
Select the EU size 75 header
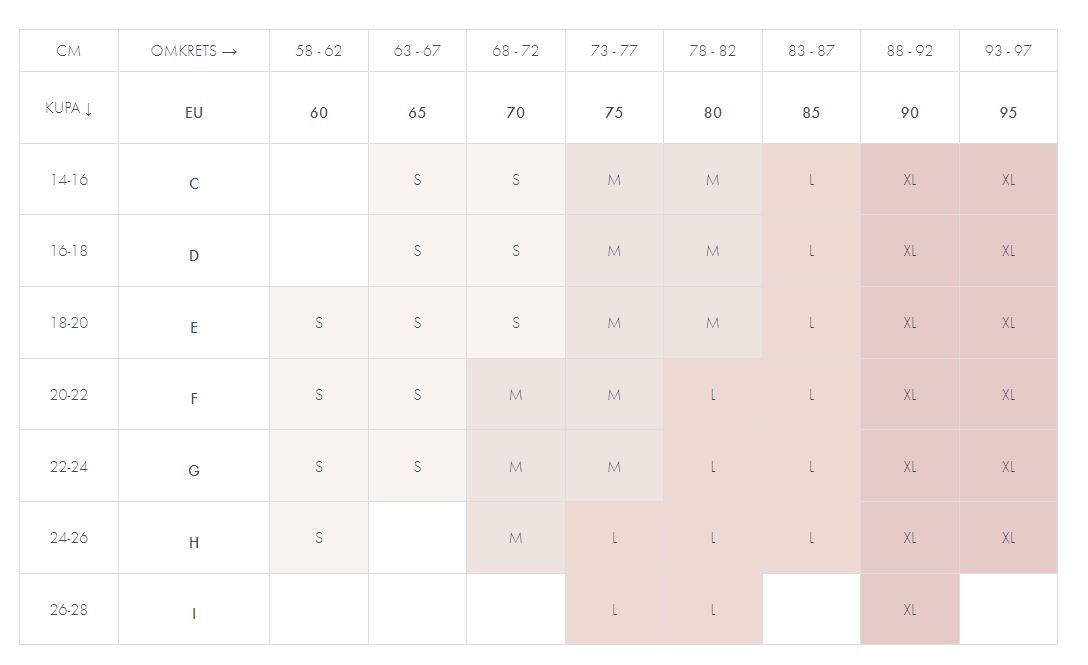point(614,113)
